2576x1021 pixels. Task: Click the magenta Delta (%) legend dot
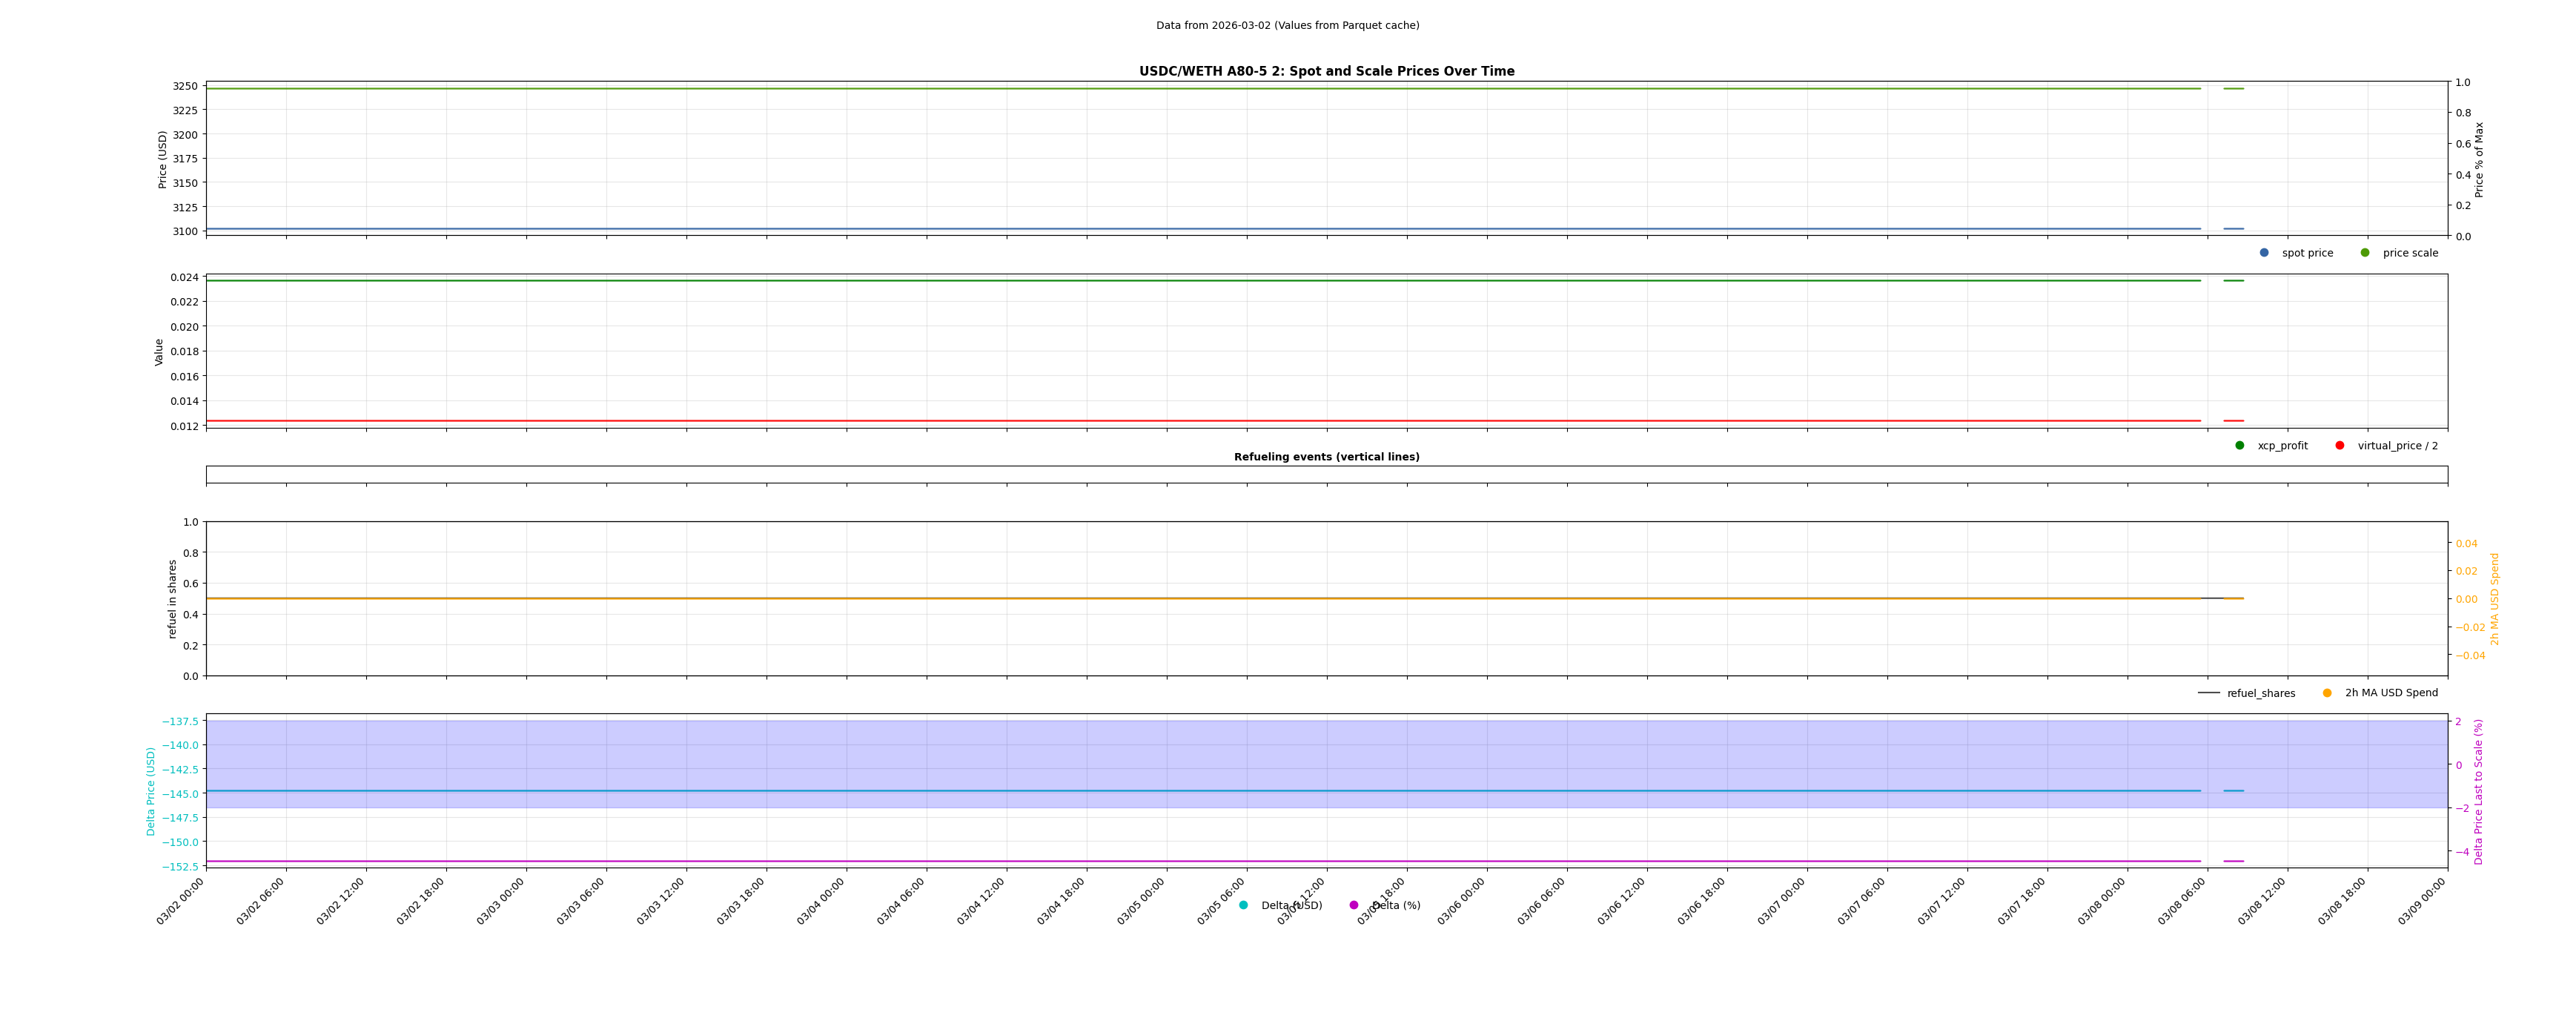point(1354,906)
